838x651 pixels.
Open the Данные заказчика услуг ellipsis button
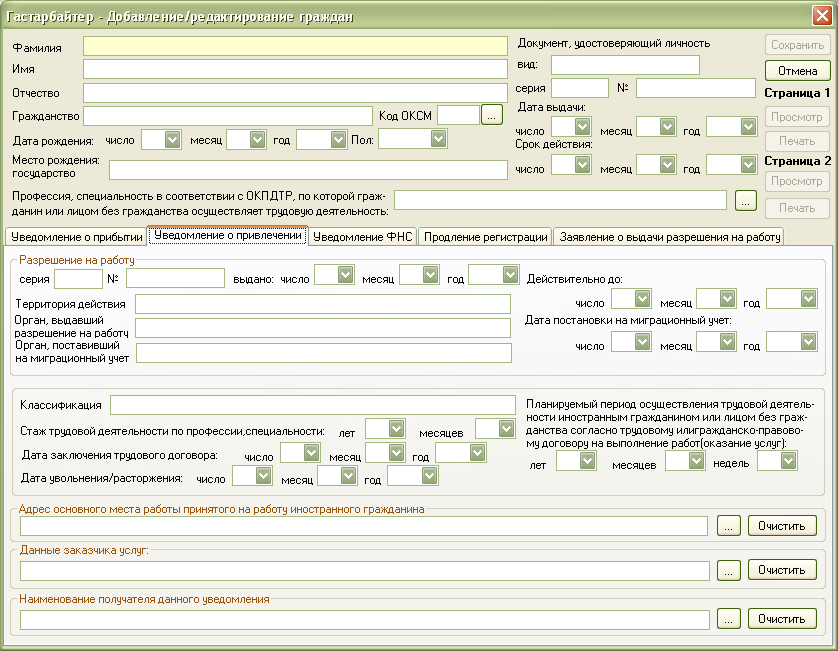[x=728, y=570]
